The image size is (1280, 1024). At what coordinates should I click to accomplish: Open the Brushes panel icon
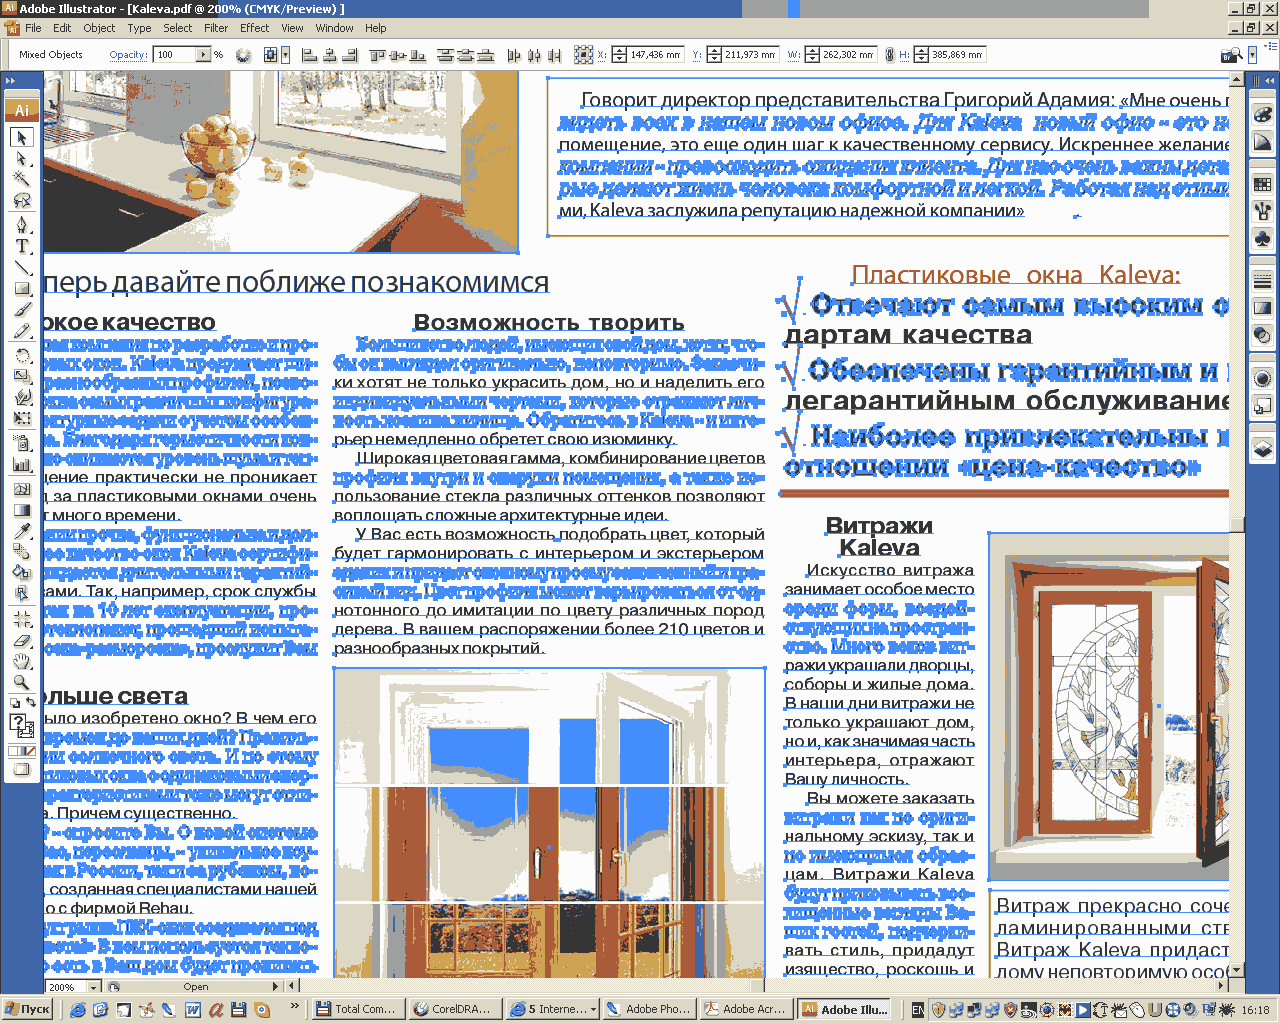tap(1263, 212)
